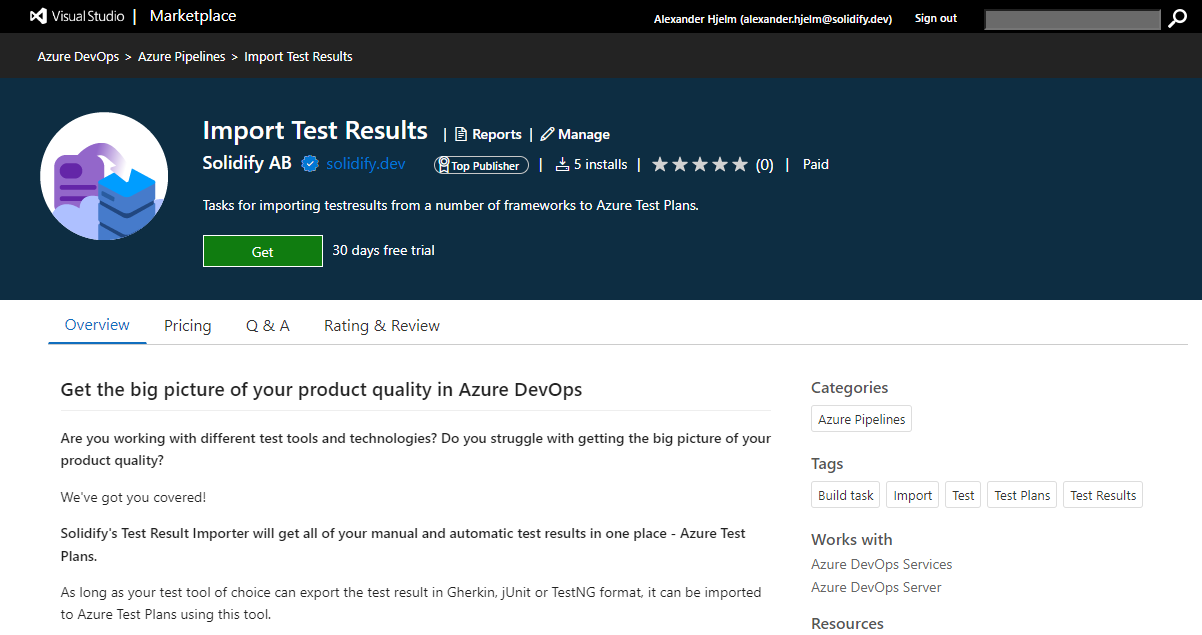
Task: Click the Import Test Results title
Action: 315,131
